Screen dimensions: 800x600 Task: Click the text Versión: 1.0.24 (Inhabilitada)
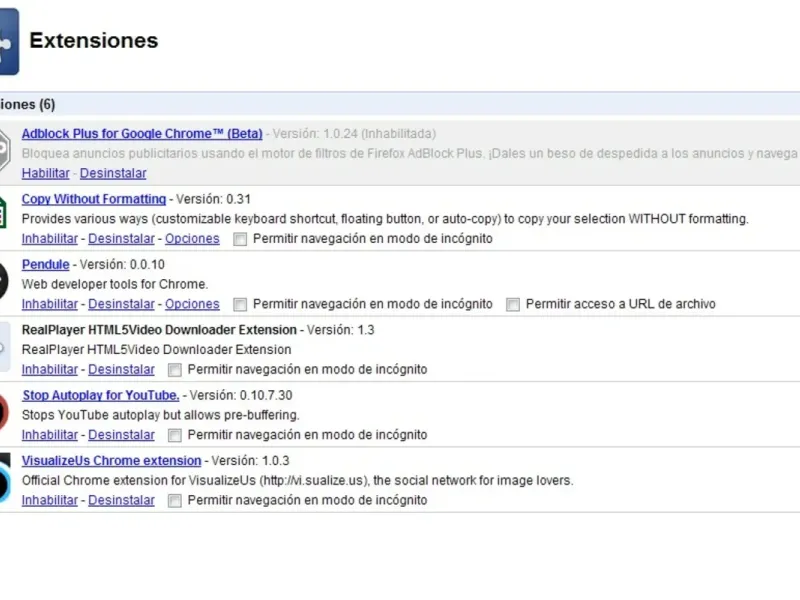pos(354,134)
